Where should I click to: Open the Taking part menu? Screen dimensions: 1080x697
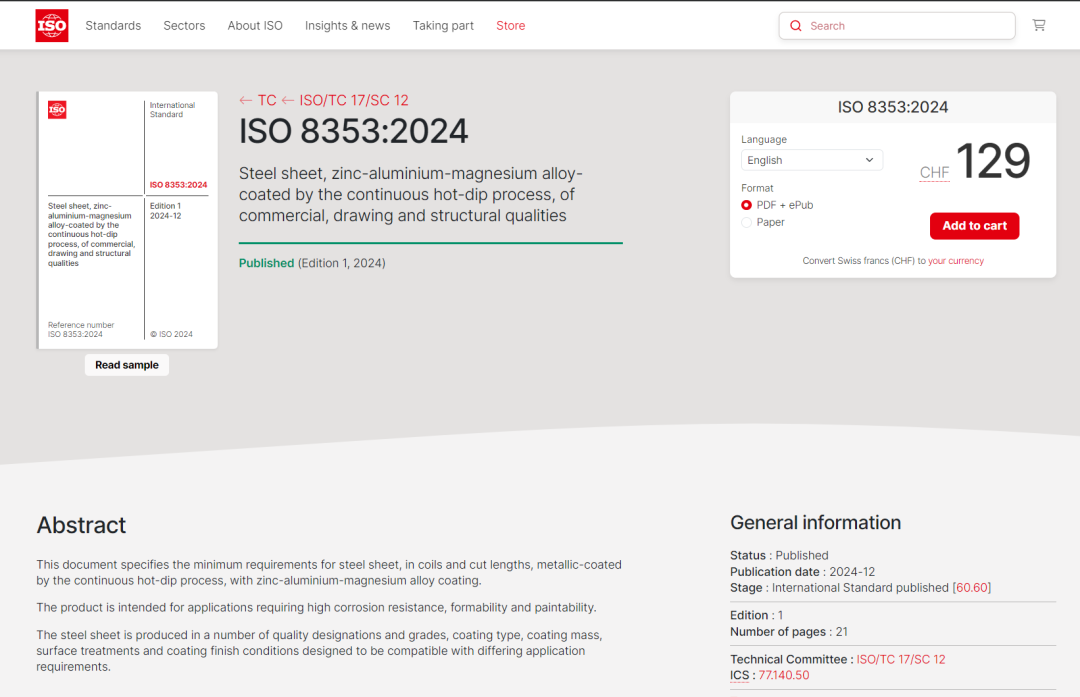coord(443,25)
